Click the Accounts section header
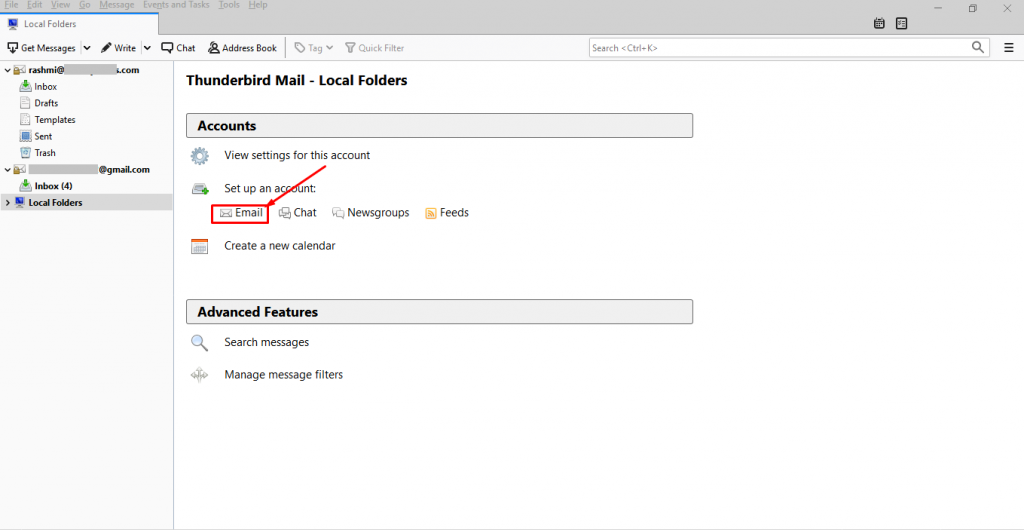Screen dimensions: 1024x530 point(440,125)
